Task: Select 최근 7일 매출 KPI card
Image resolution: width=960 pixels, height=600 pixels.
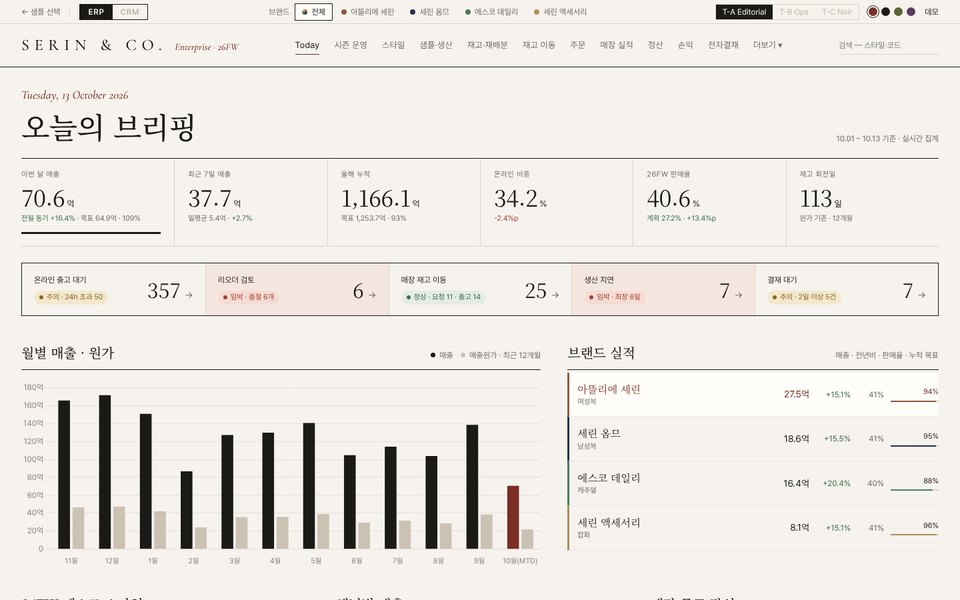Action: coord(251,203)
